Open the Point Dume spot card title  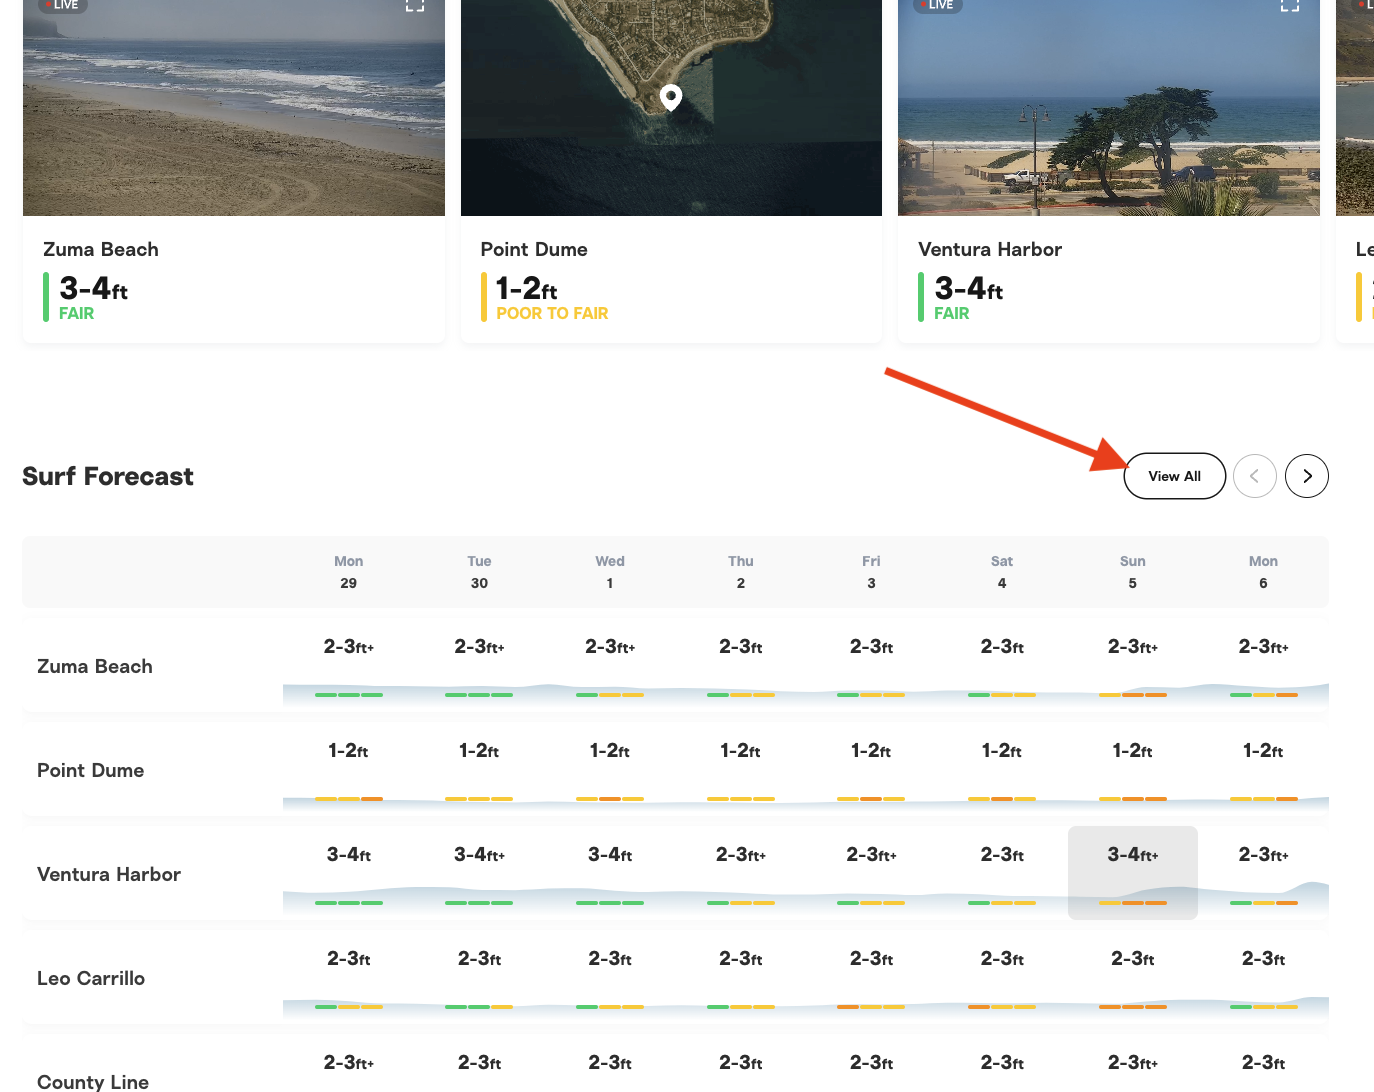tap(534, 249)
